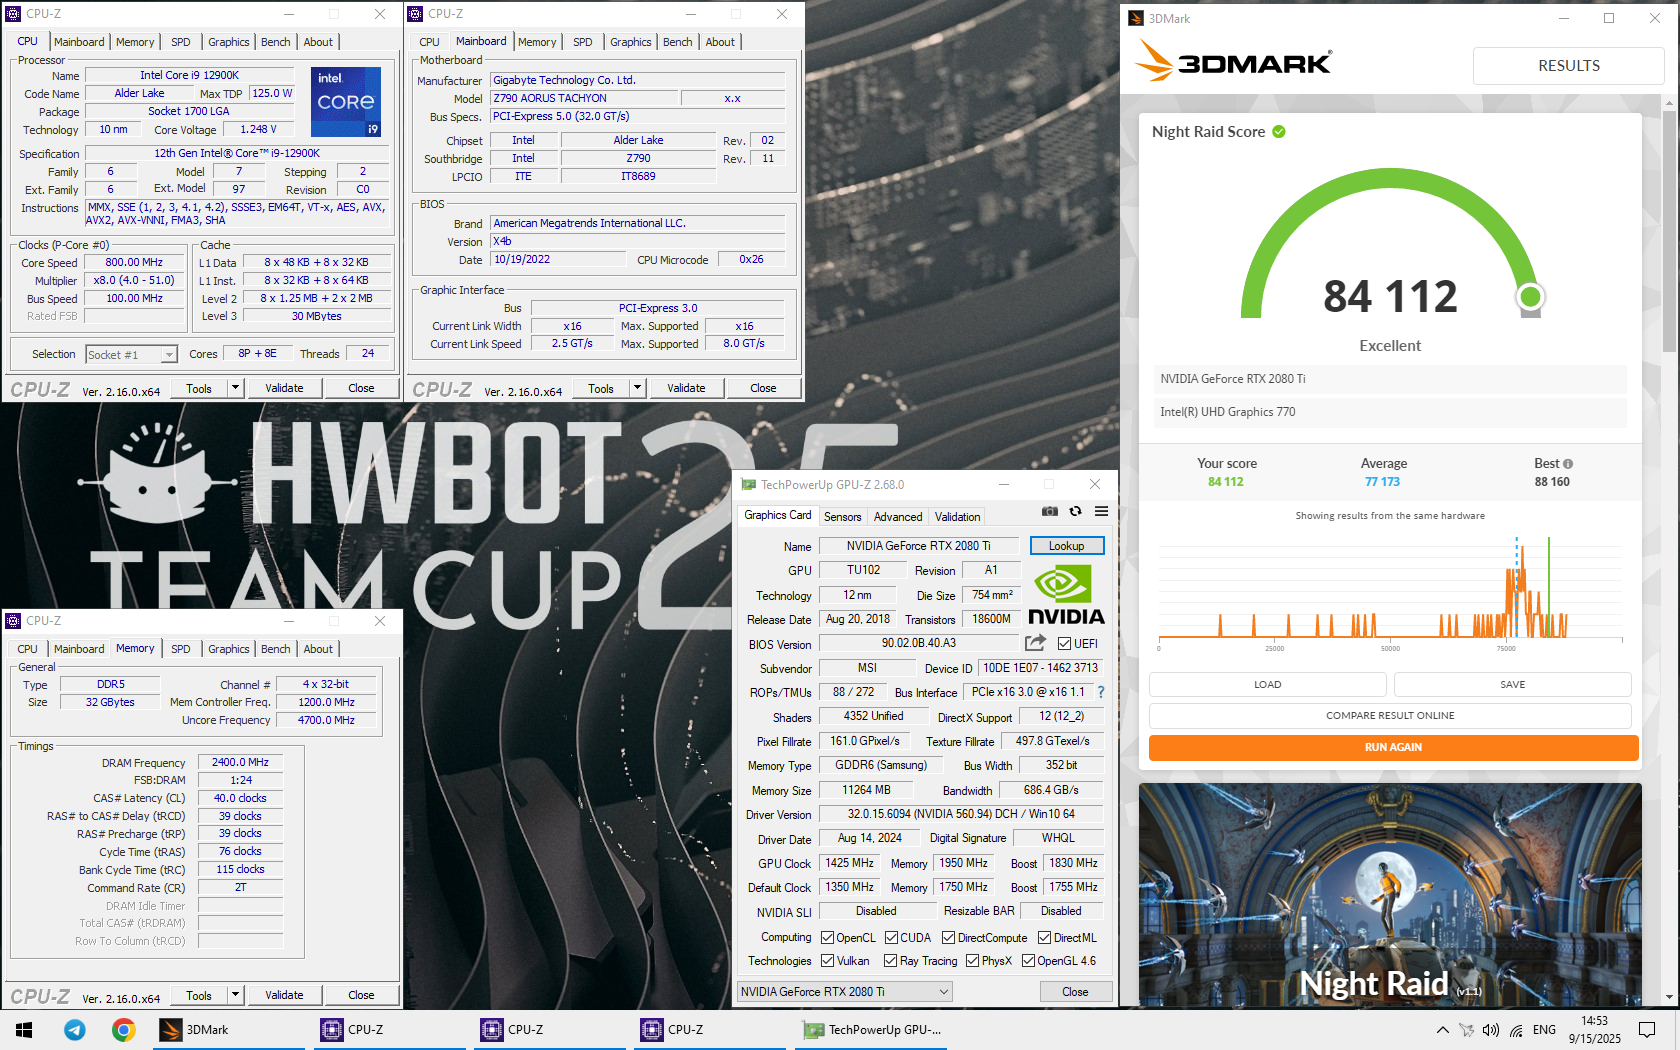Open the GPU-Z hamburger menu

1101,511
